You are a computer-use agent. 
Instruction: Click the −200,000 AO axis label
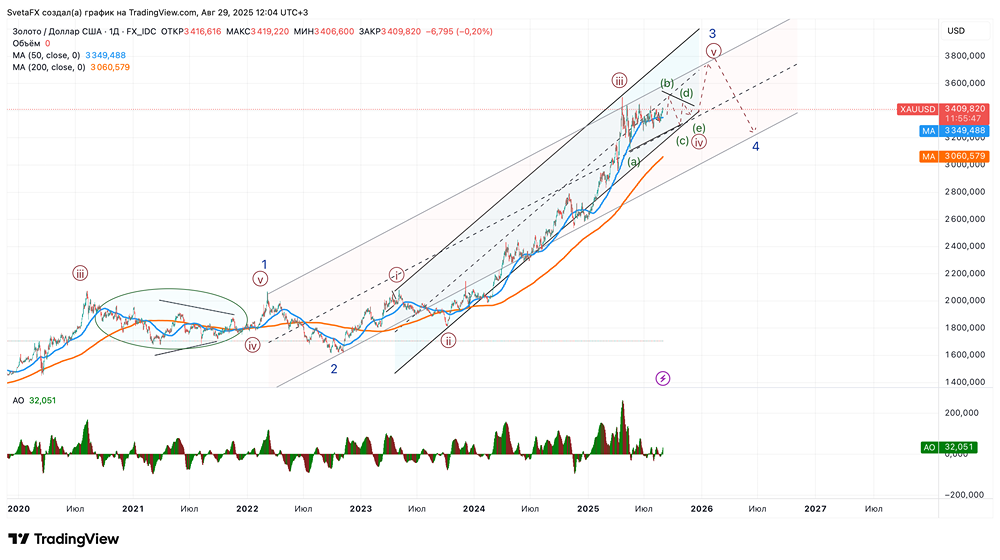click(962, 495)
